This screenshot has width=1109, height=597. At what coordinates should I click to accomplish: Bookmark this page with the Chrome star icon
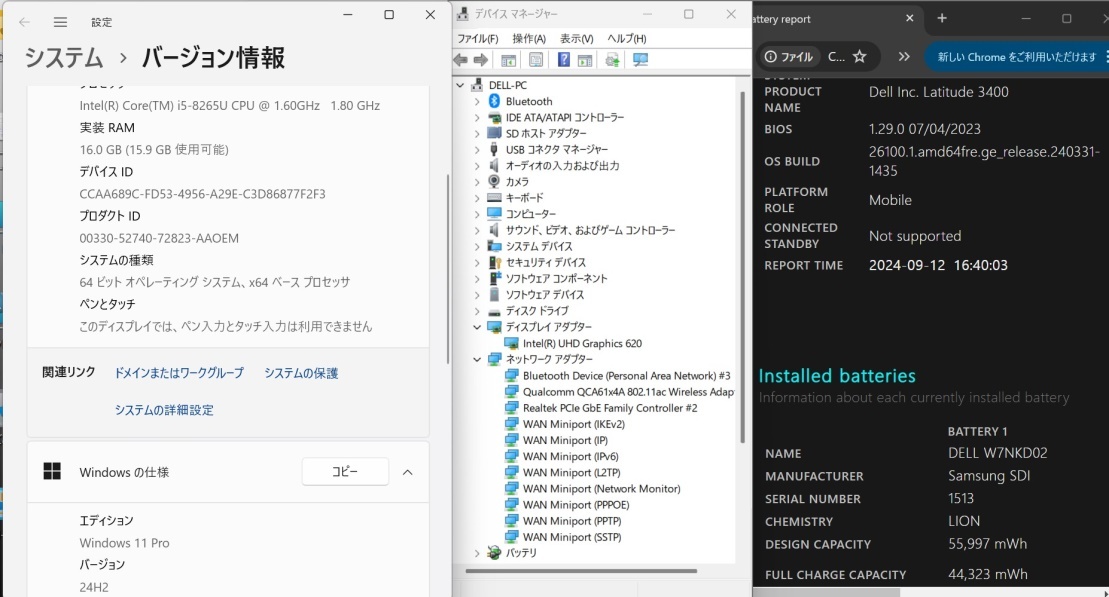[859, 57]
